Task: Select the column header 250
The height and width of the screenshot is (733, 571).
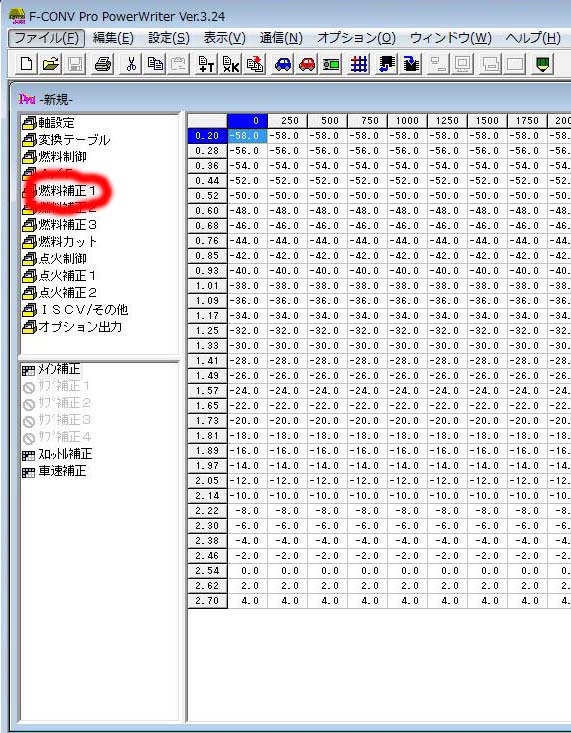Action: tap(287, 121)
